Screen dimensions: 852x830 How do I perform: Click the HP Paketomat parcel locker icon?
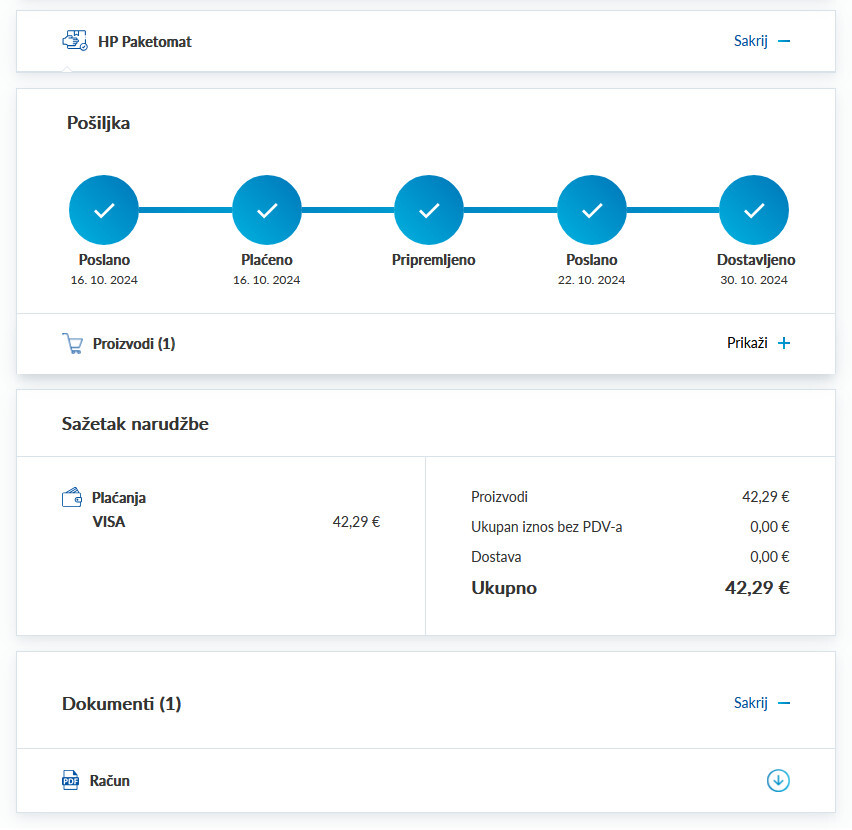[x=75, y=41]
